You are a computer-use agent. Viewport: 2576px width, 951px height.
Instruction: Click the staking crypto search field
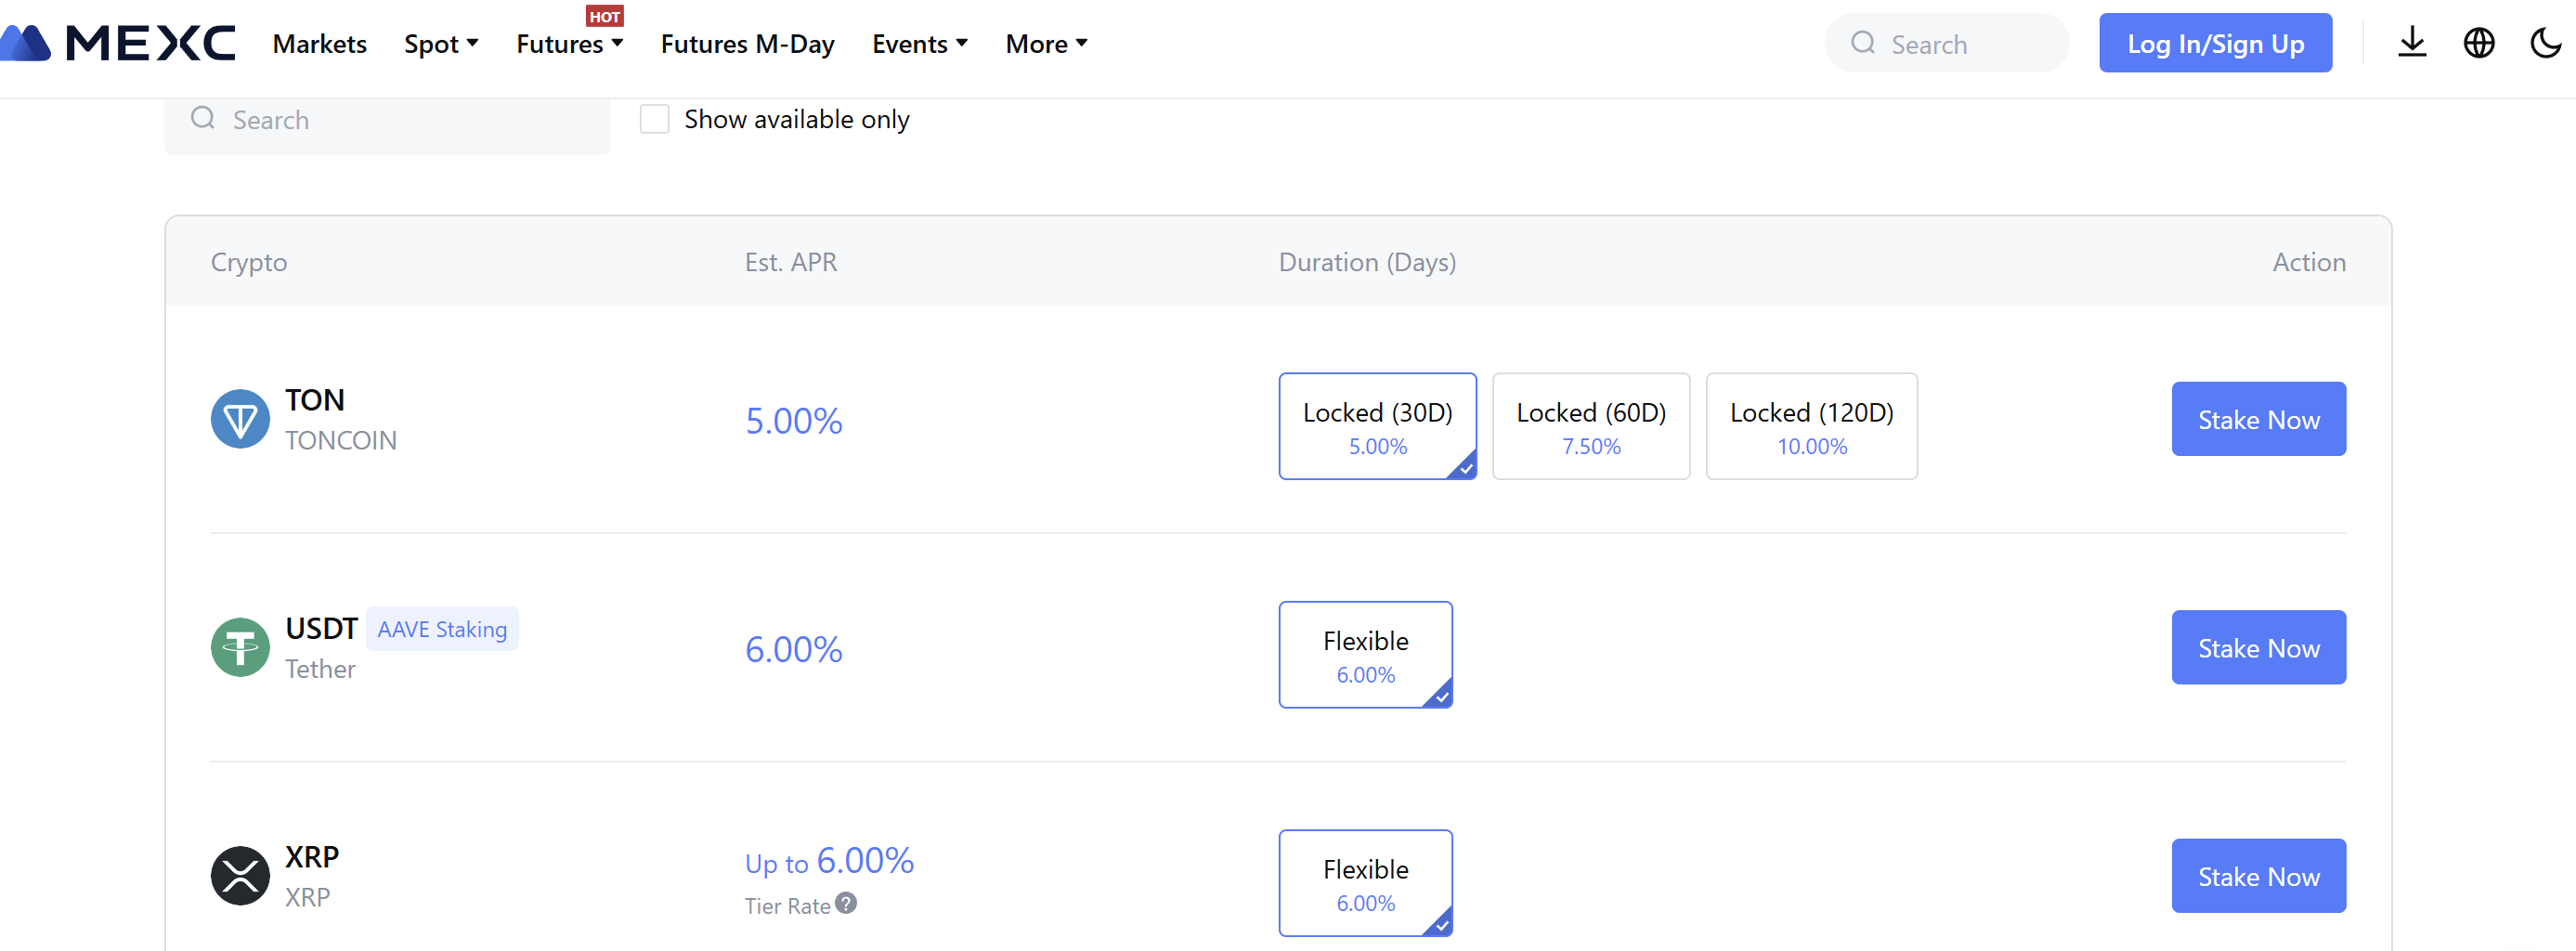[400, 120]
